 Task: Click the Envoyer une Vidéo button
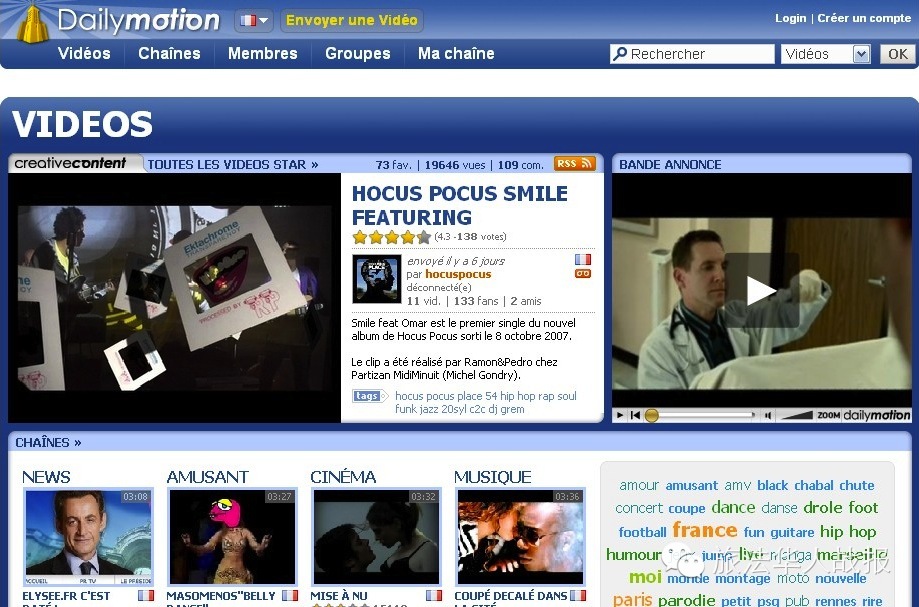click(352, 21)
